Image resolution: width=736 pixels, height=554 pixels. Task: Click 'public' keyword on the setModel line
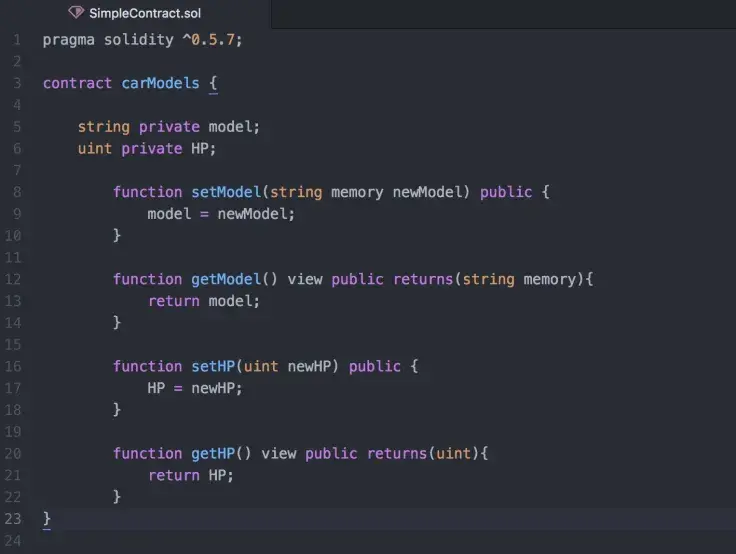point(506,192)
